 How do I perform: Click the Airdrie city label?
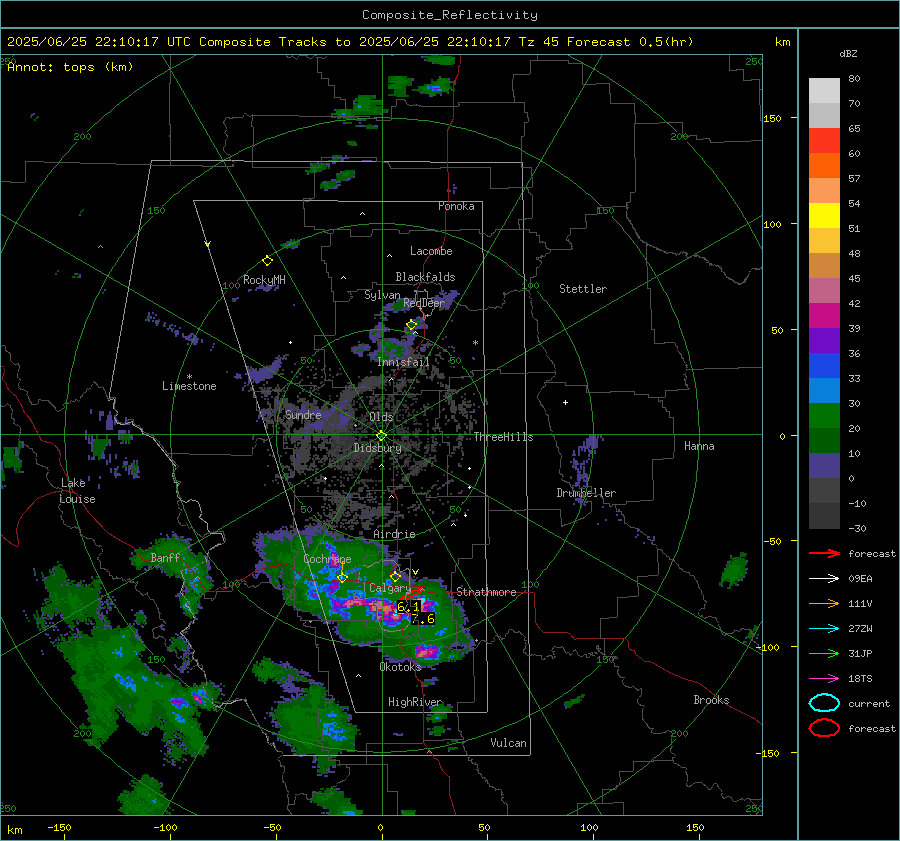pyautogui.click(x=394, y=534)
